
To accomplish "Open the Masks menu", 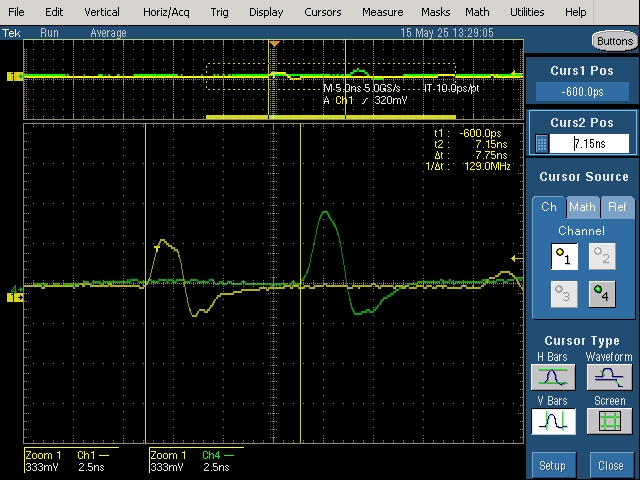I will point(436,12).
